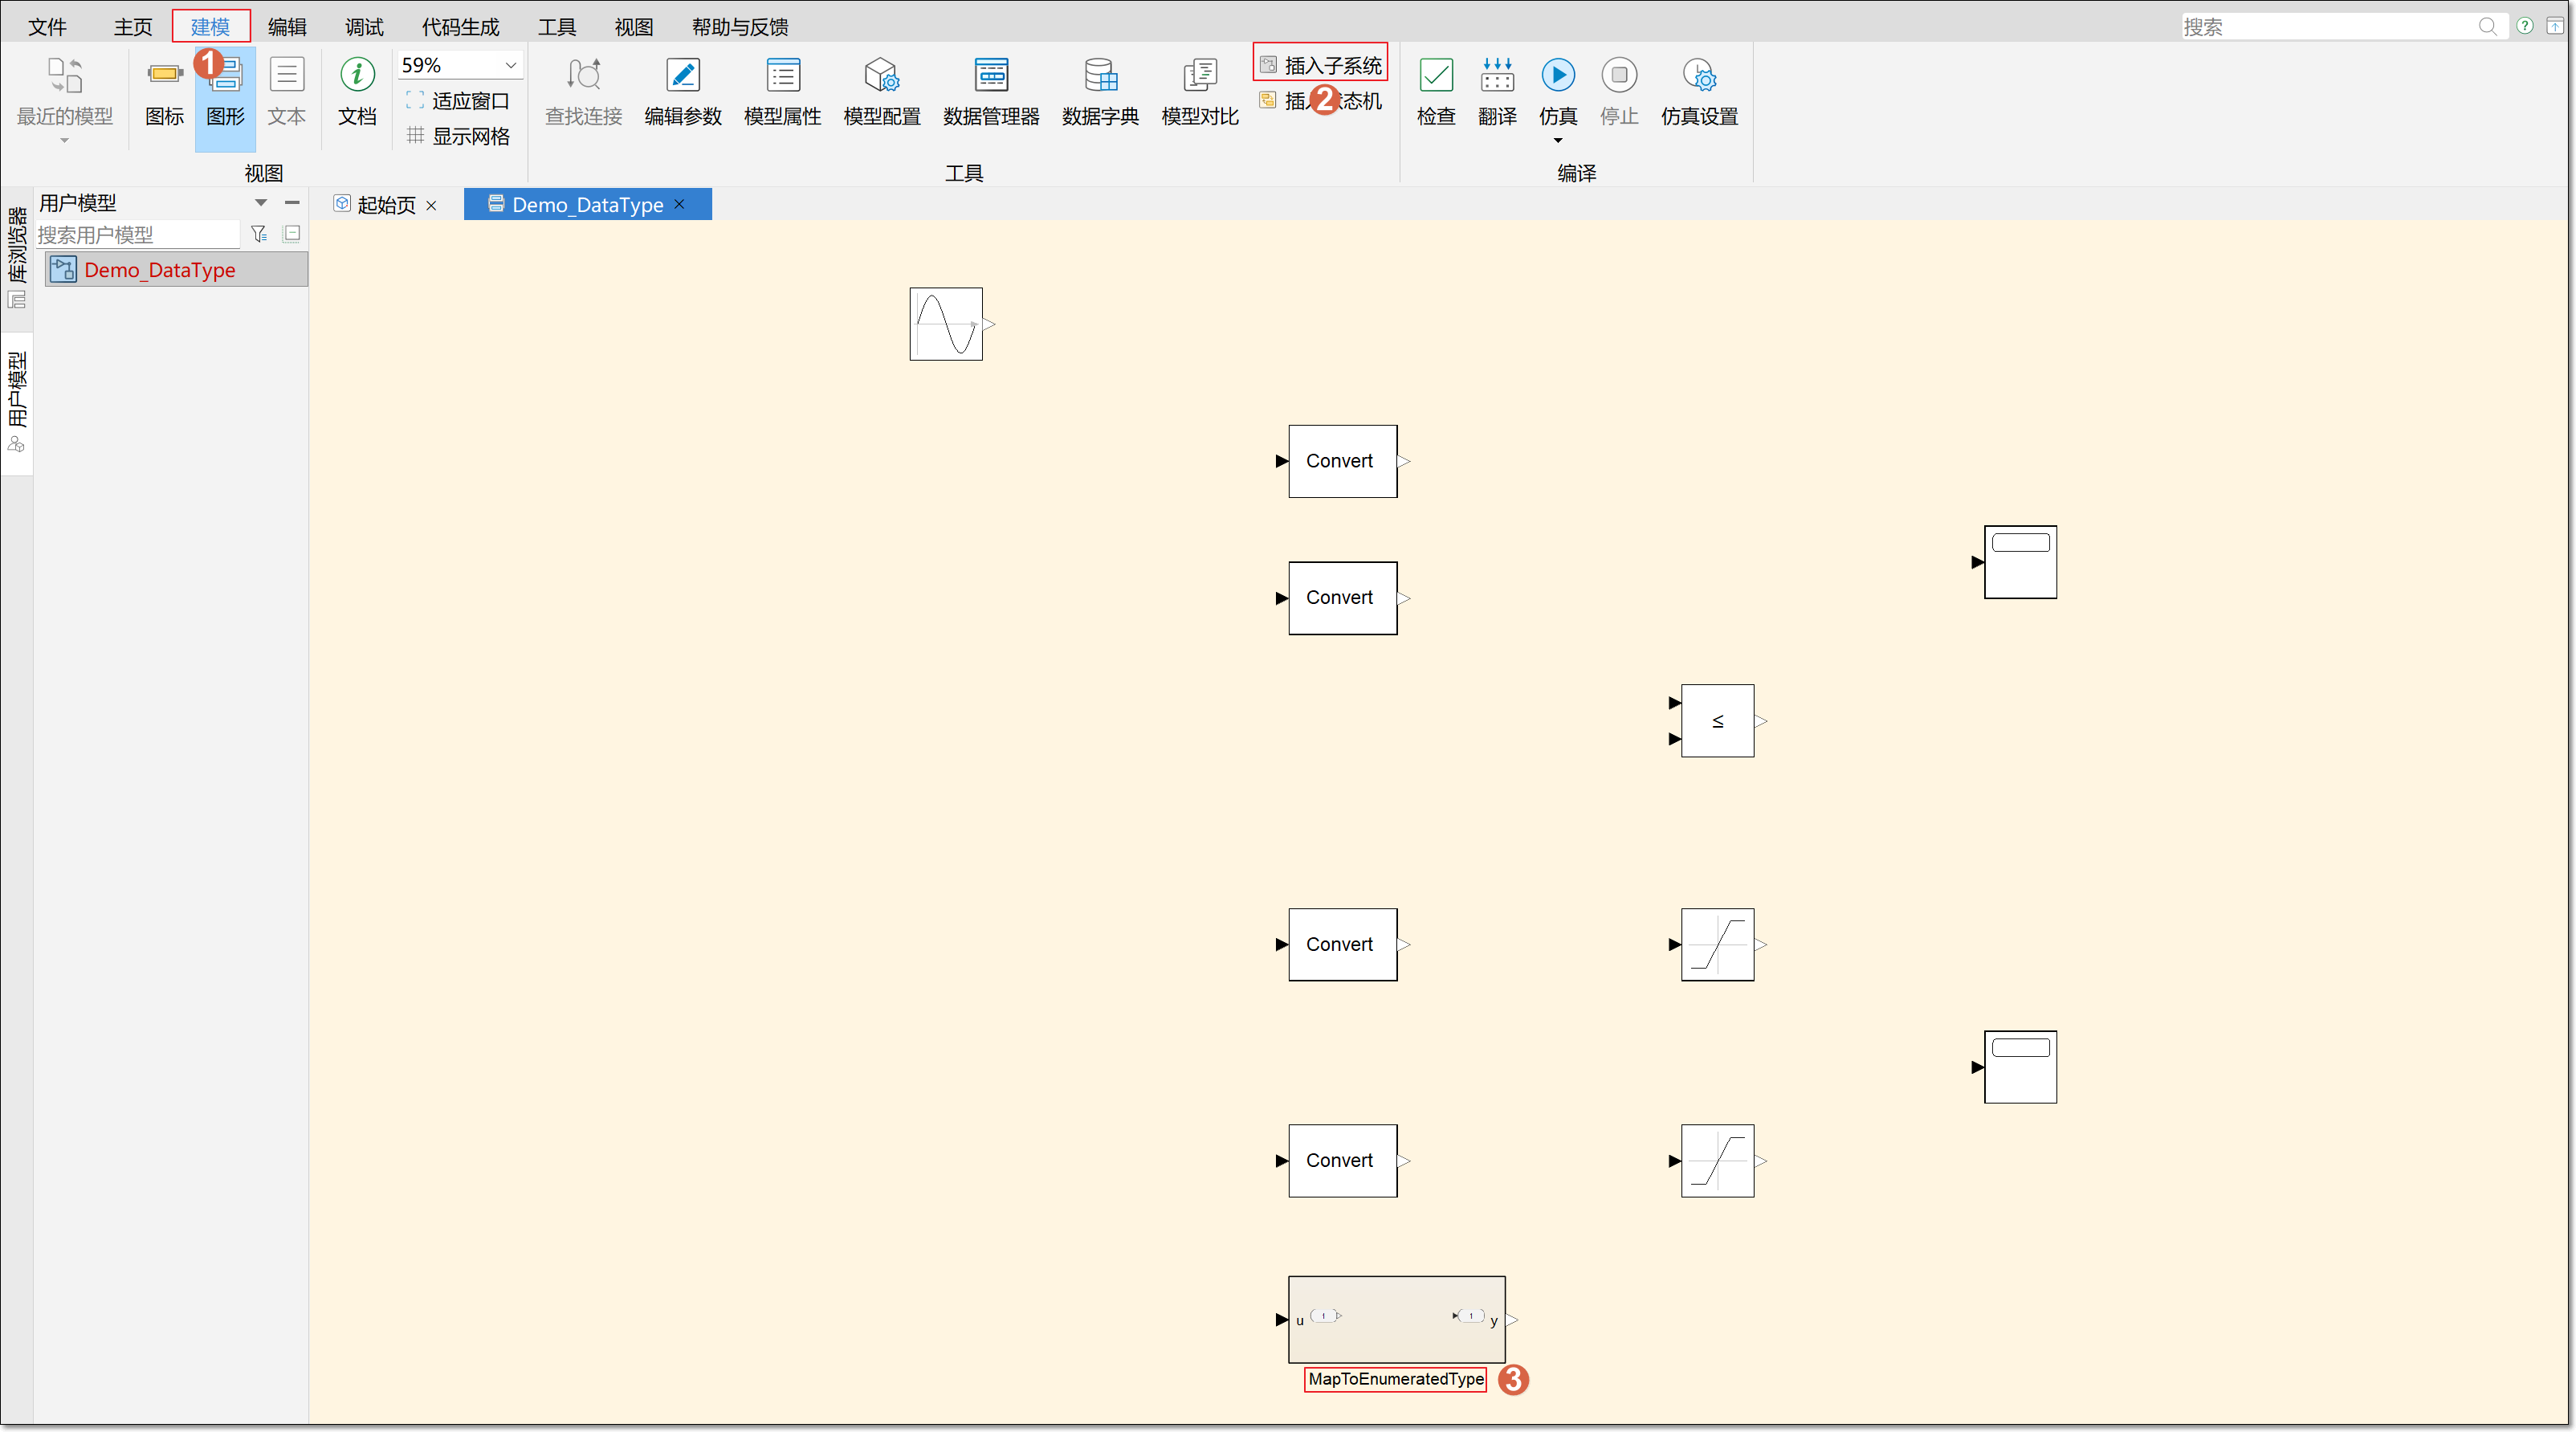Click fit to window option

[459, 101]
